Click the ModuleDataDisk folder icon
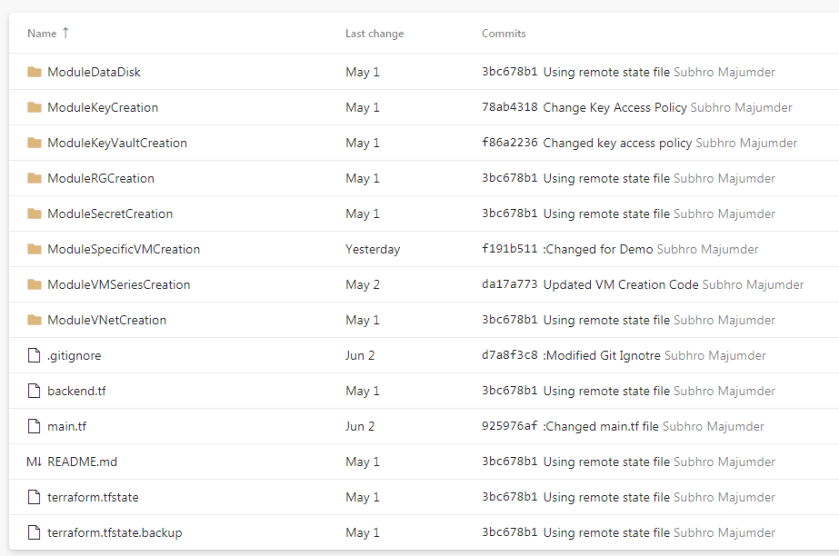 34,72
